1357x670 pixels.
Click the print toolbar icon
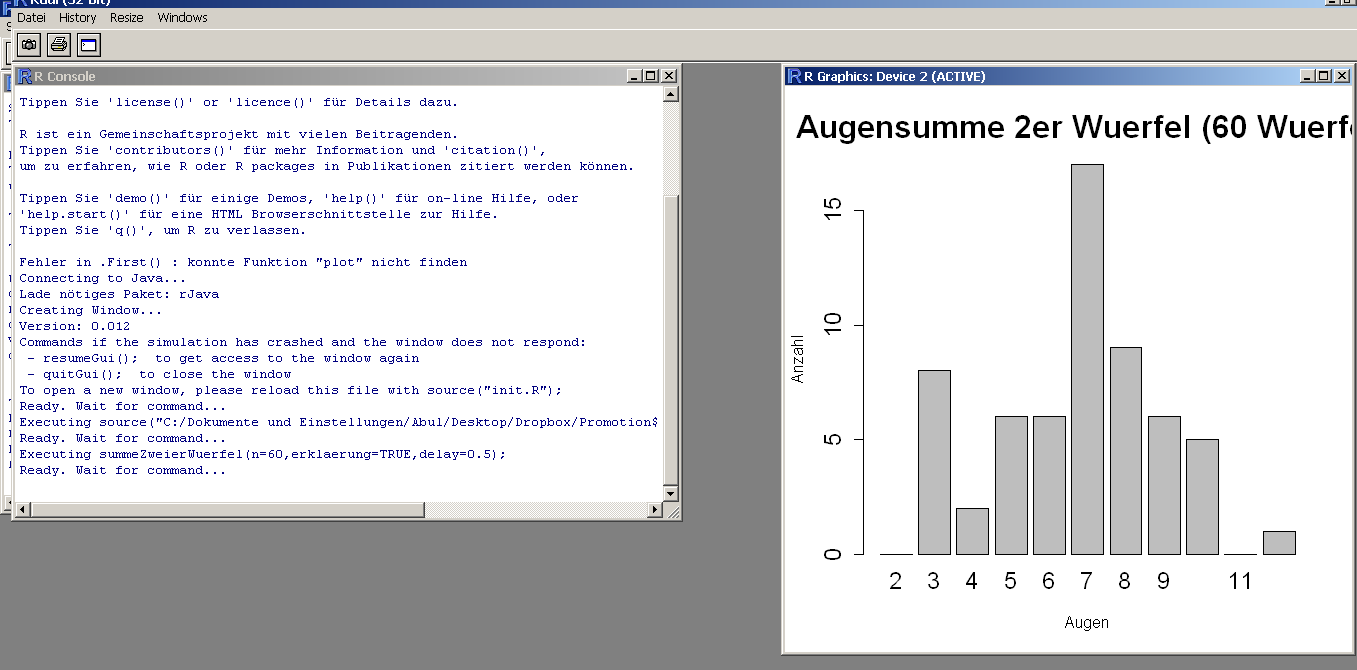pyautogui.click(x=59, y=45)
